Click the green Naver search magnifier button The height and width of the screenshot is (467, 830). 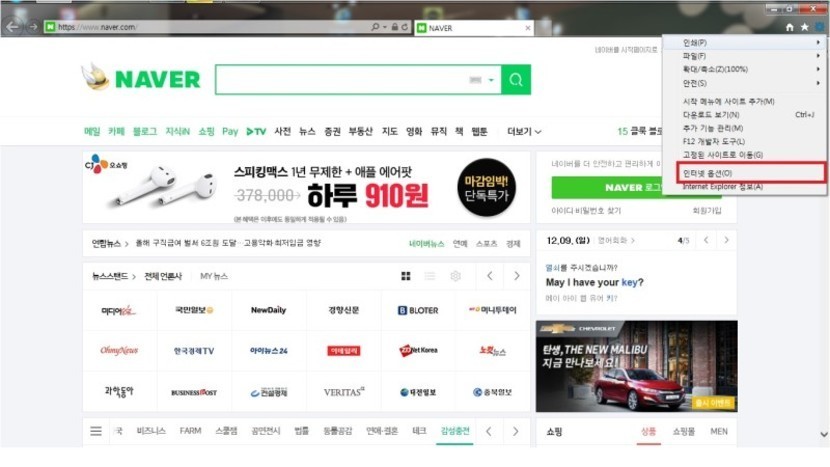point(516,80)
